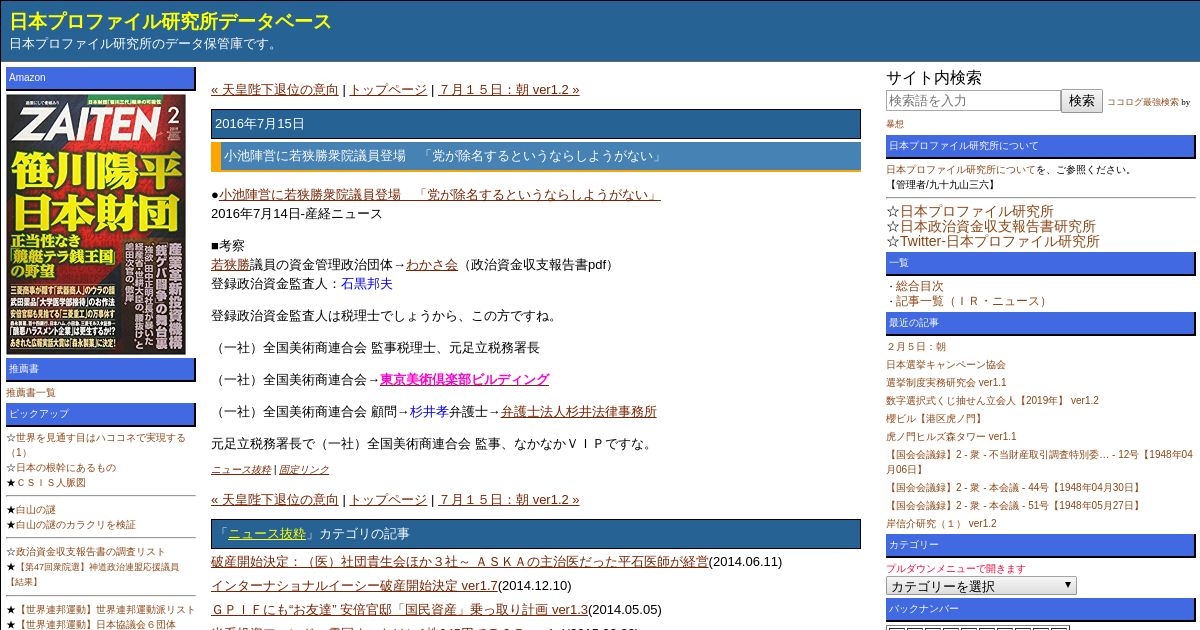This screenshot has width=1200, height=630.
Task: Open 【世界連邦運動】日本協議会６団体 link
Action: (96, 625)
